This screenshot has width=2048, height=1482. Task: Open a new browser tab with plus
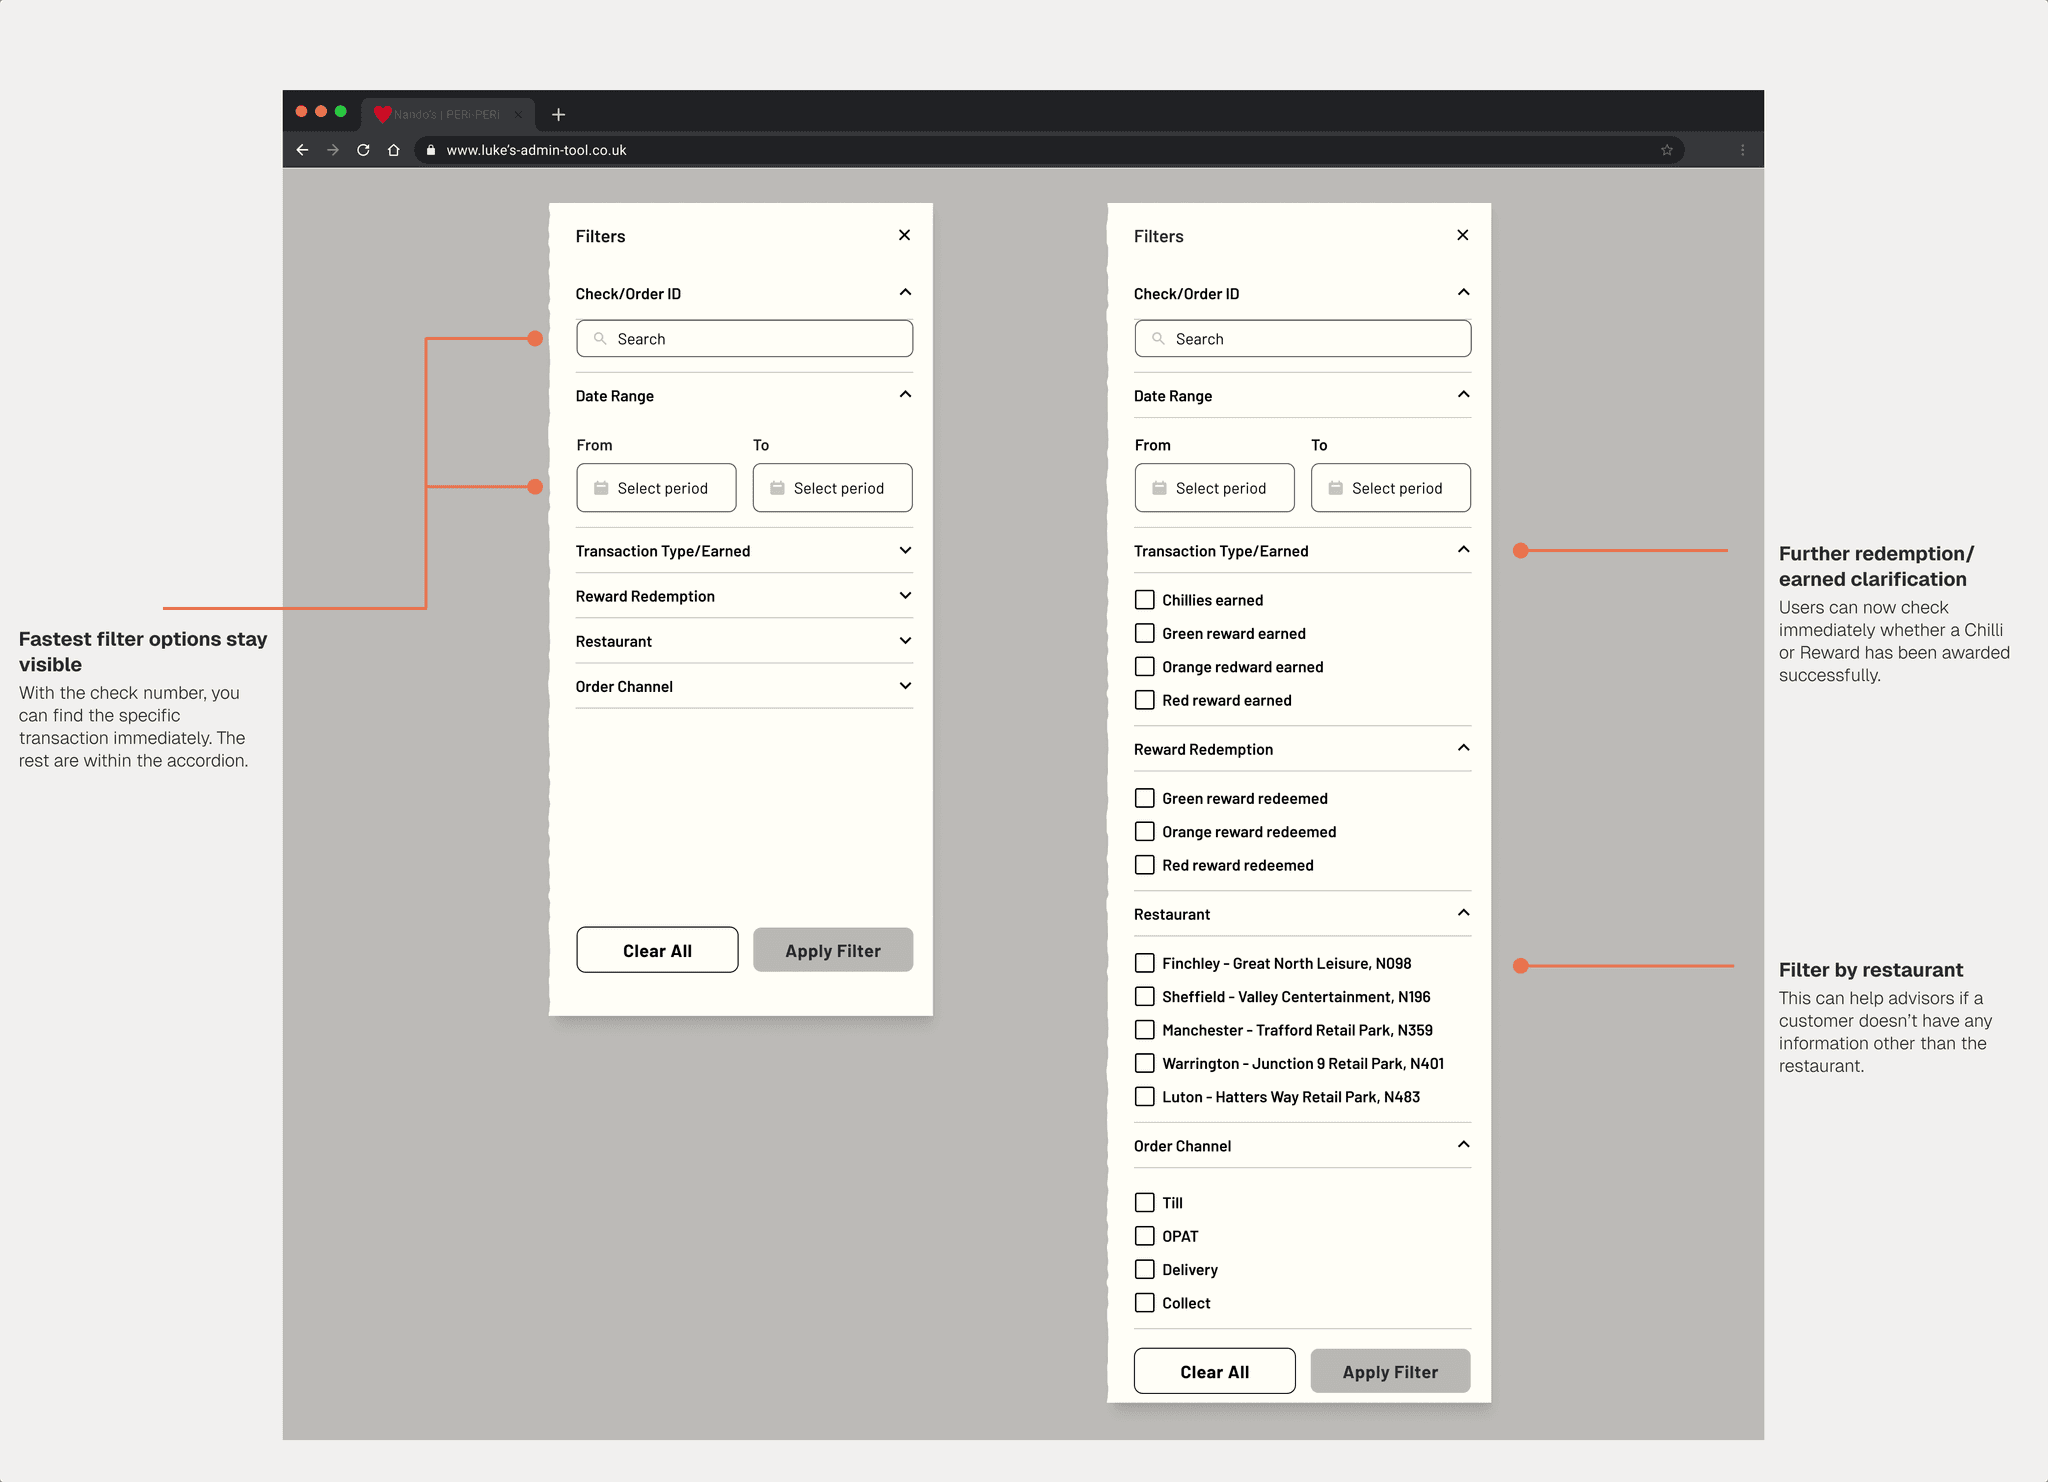click(558, 115)
